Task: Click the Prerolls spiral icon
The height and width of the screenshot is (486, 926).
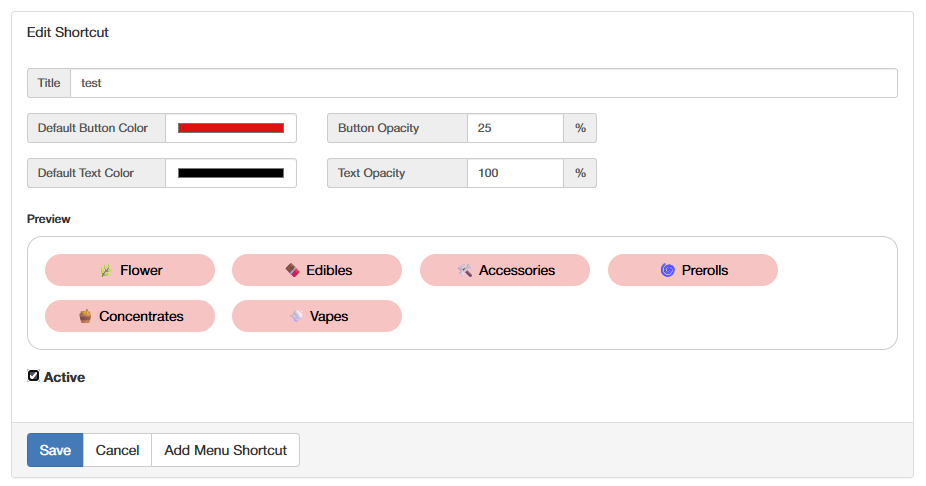Action: 667,270
